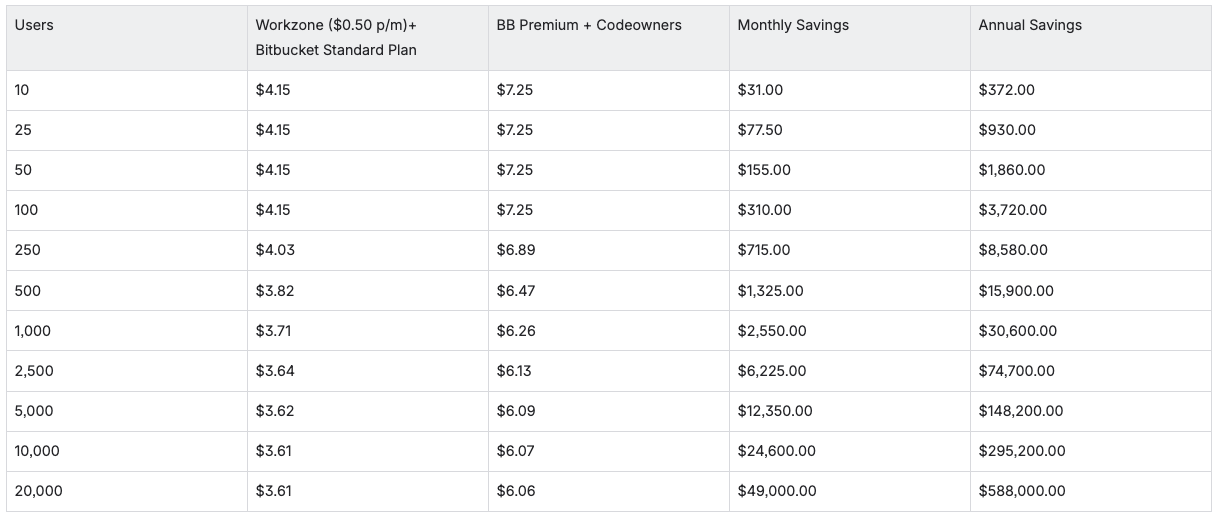
Task: Click the 5,000 users cell
Action: point(34,411)
